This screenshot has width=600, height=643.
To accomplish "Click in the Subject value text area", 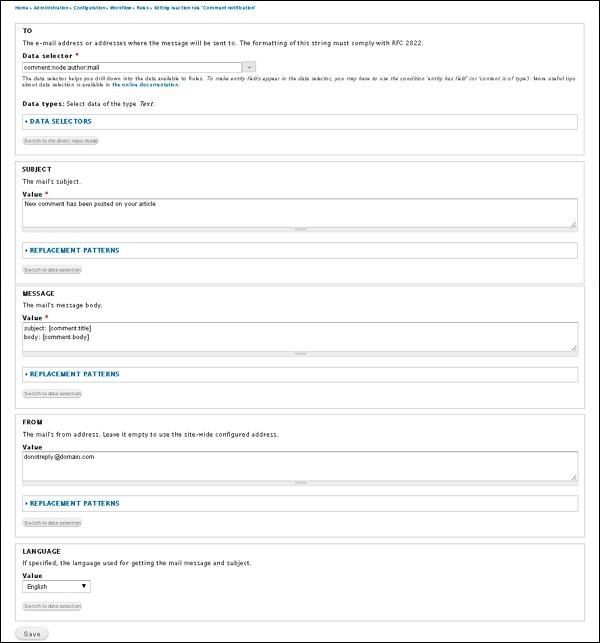I will point(299,211).
